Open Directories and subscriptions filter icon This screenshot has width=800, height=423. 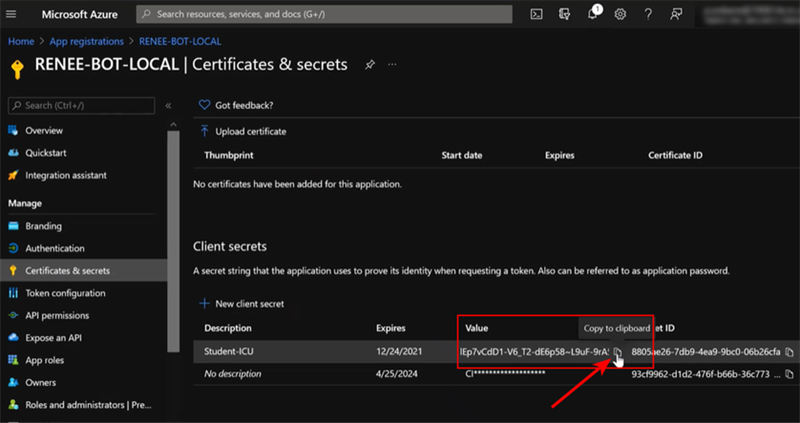(x=564, y=14)
